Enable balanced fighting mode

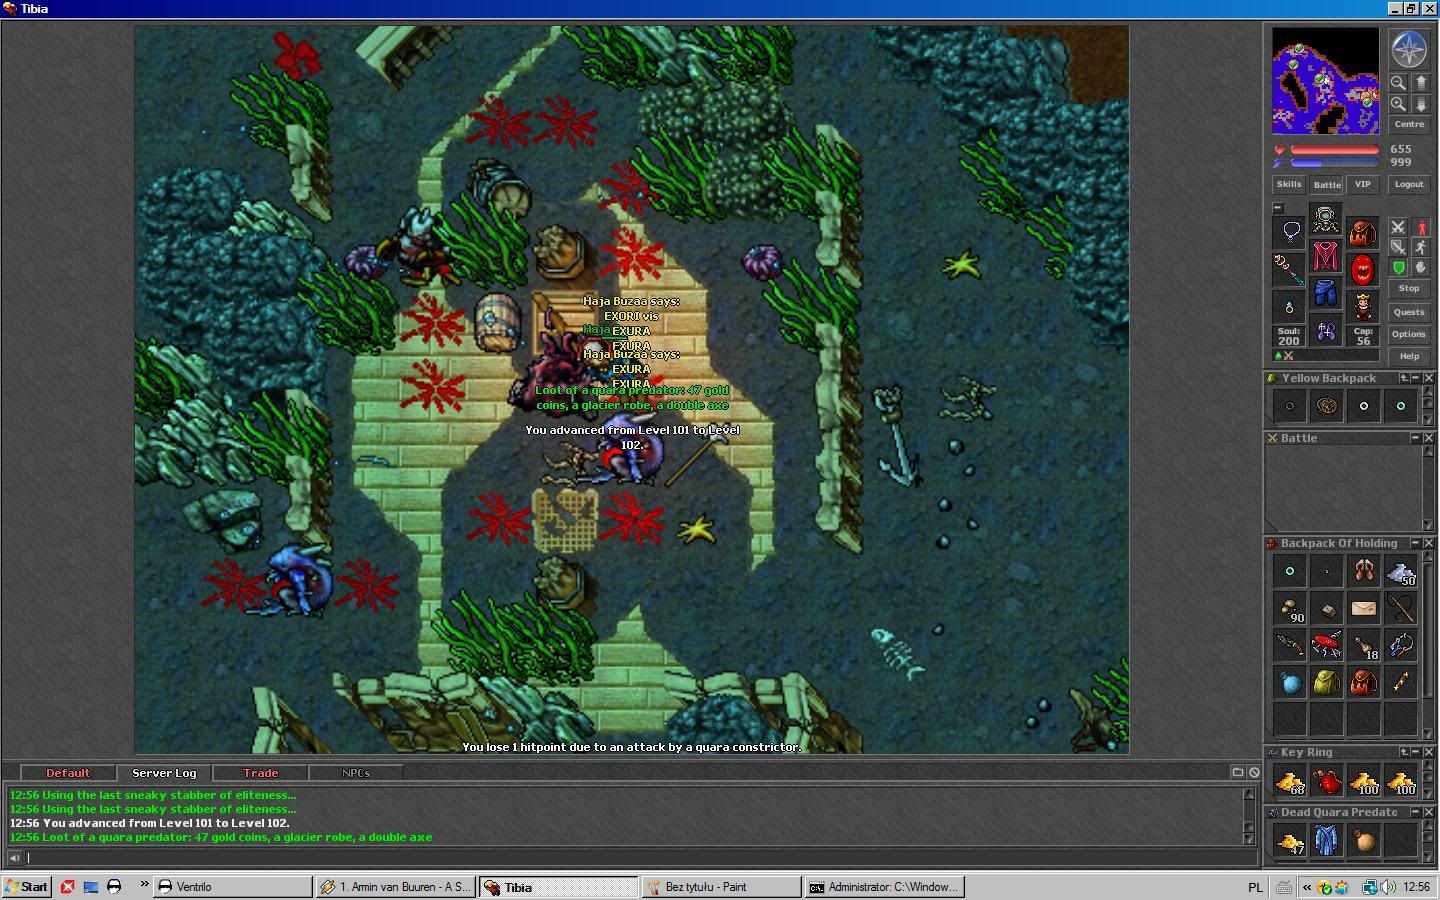1398,247
